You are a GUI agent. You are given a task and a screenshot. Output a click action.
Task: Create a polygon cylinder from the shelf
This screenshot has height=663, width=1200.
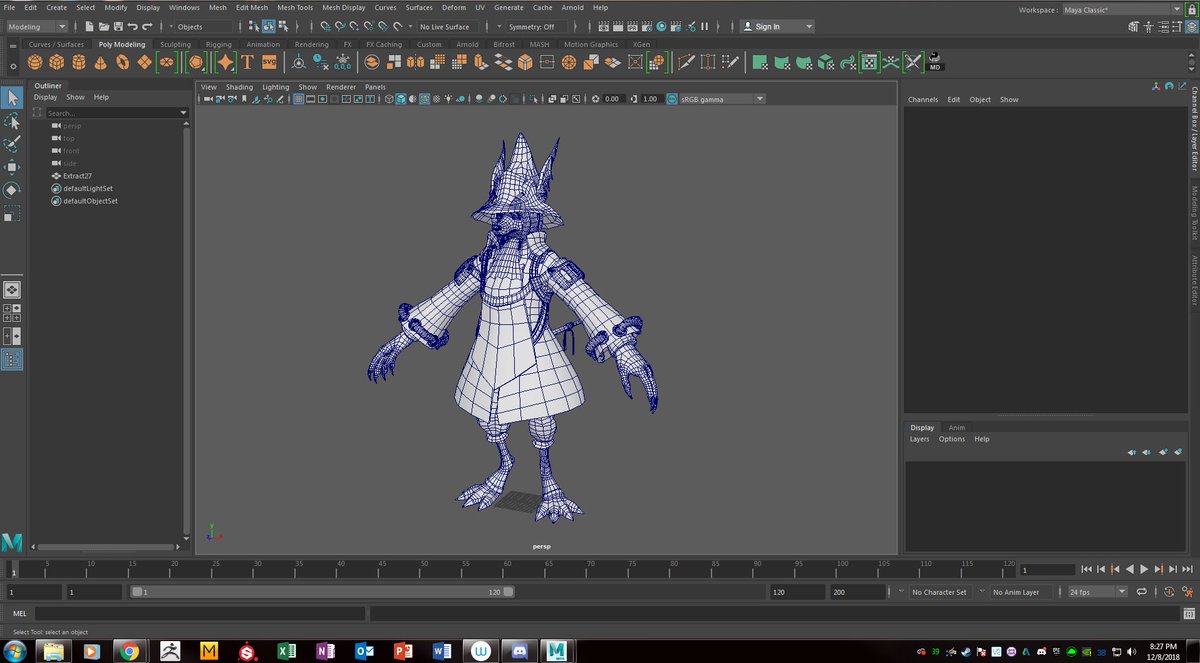[78, 62]
